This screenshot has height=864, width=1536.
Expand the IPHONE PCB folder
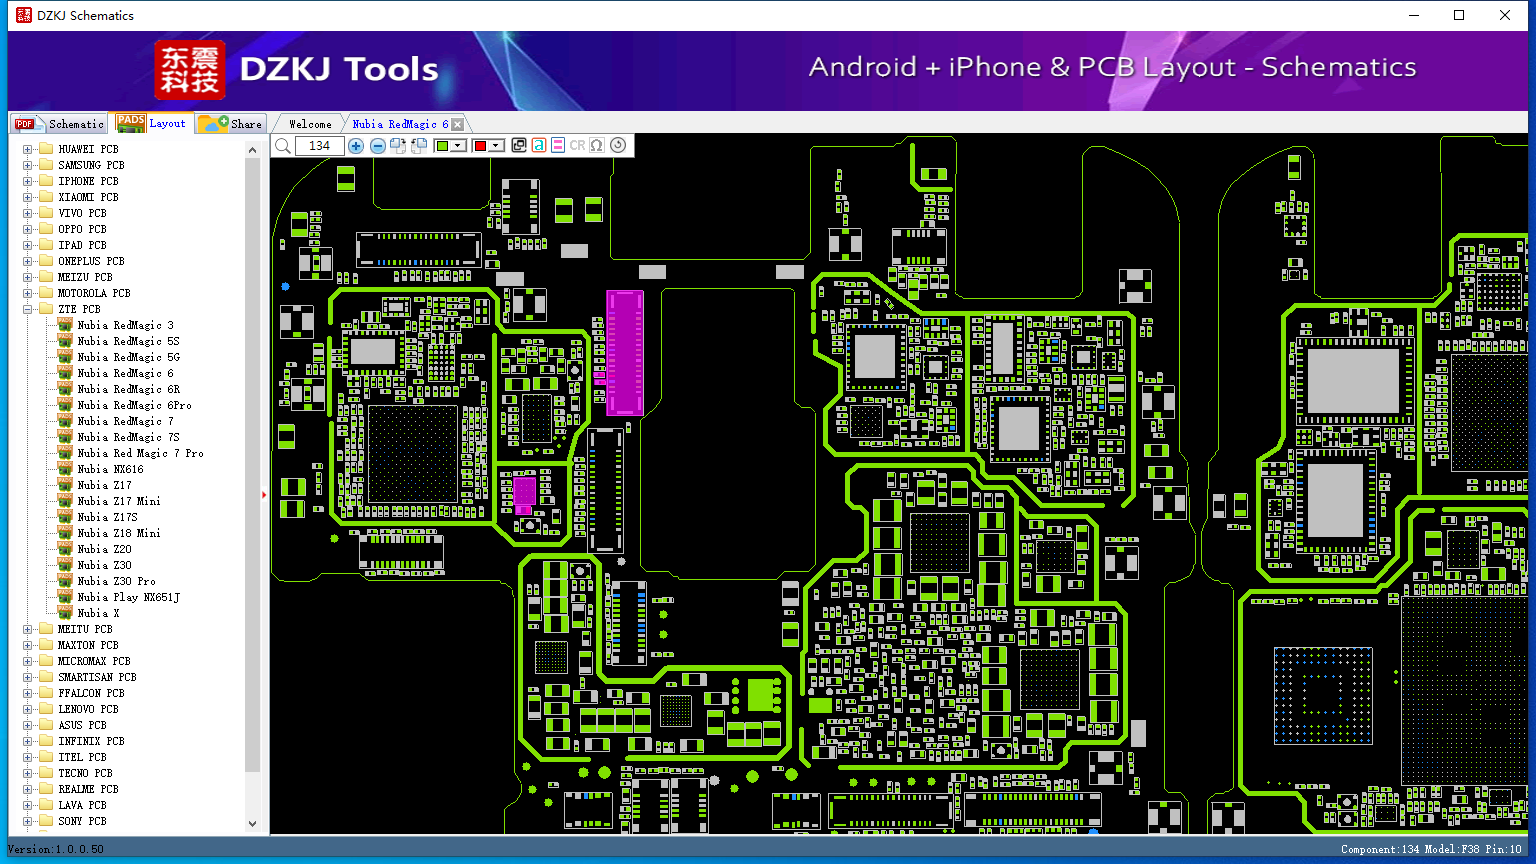tap(28, 181)
